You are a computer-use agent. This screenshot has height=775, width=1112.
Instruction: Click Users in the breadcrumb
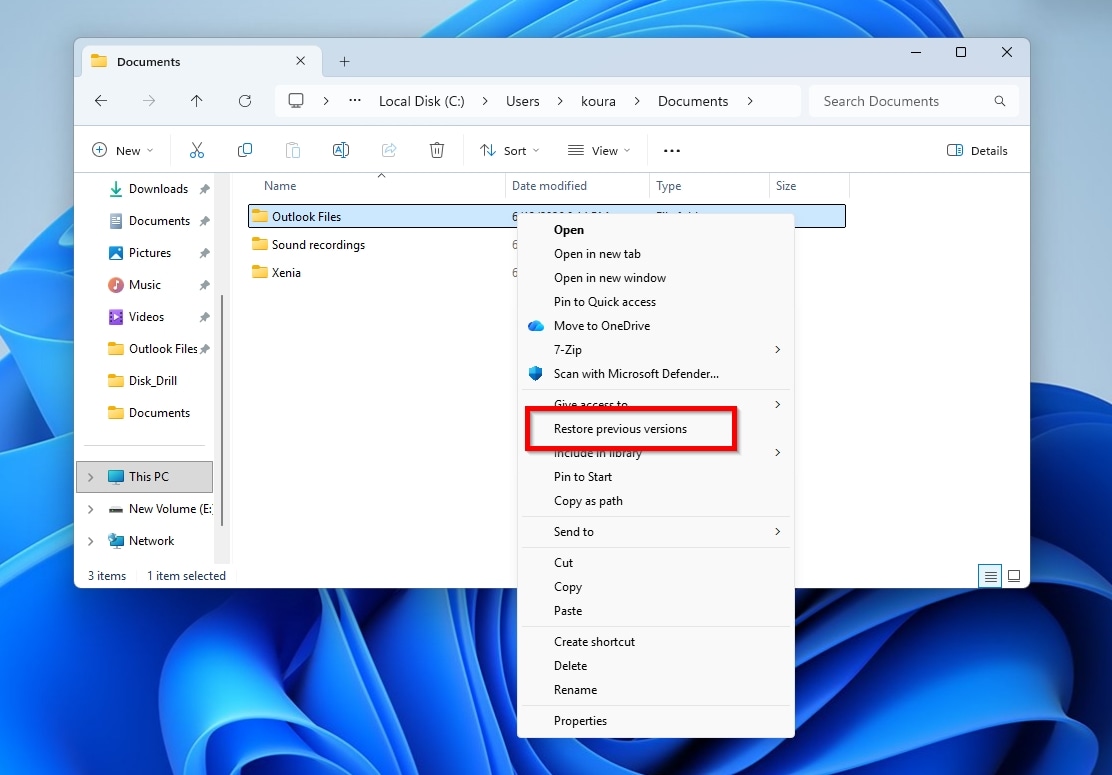click(523, 101)
